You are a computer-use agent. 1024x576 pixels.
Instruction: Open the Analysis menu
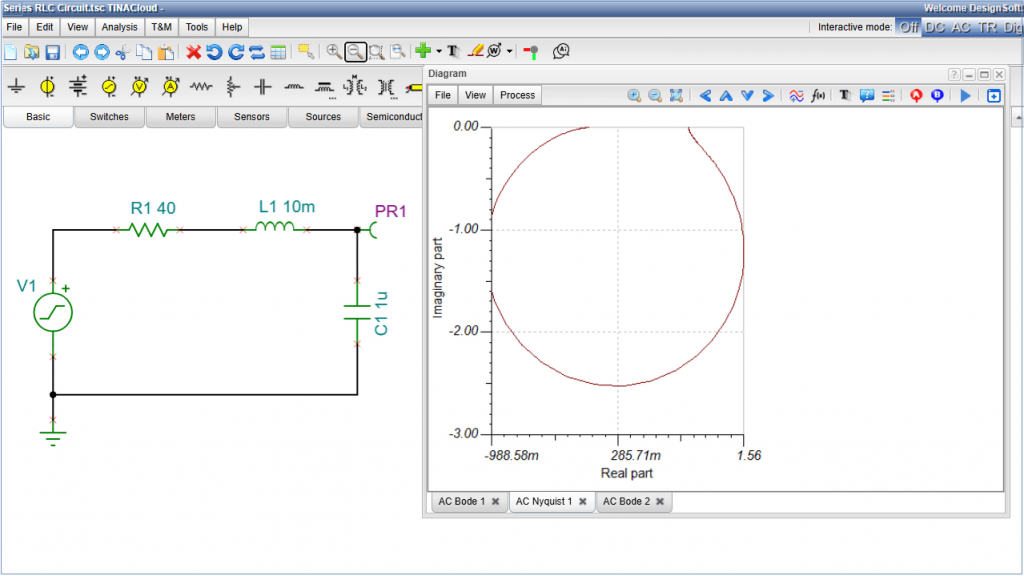coord(119,27)
